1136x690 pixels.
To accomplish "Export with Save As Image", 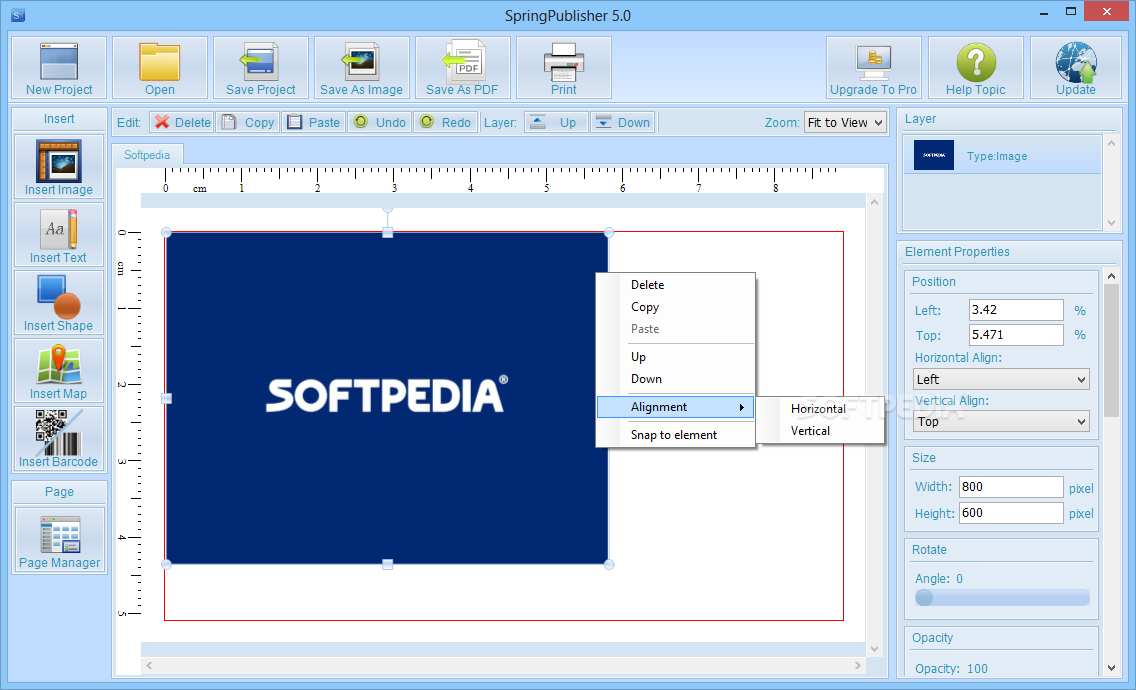I will click(362, 68).
